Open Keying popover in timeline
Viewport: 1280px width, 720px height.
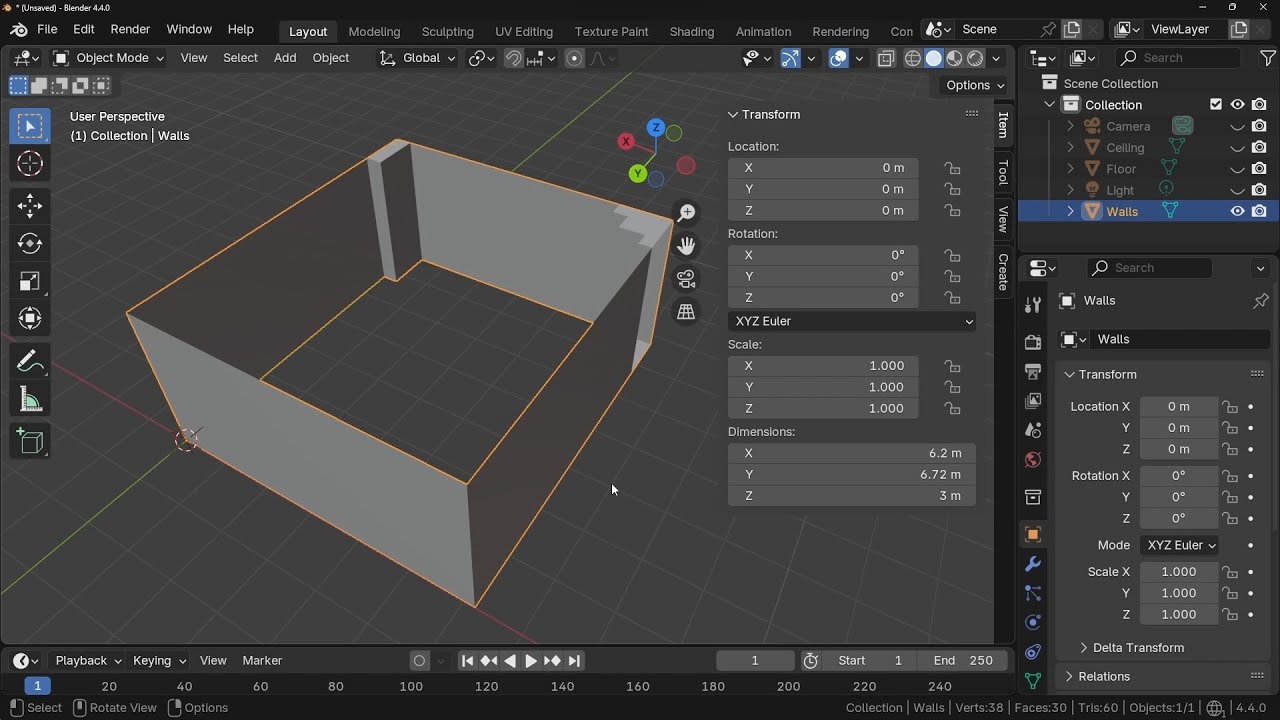158,660
